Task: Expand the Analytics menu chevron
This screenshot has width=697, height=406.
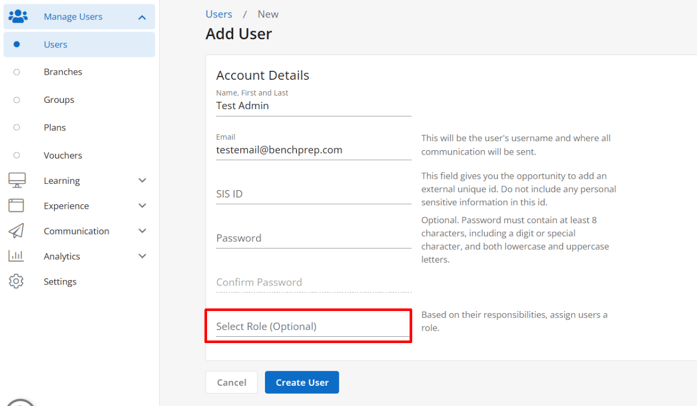Action: pos(142,256)
